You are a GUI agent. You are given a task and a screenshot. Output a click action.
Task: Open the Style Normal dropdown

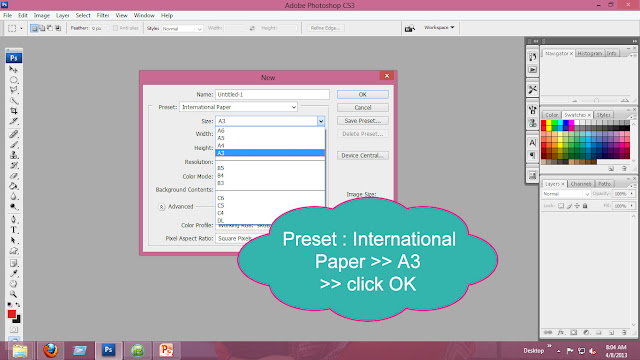[x=182, y=29]
